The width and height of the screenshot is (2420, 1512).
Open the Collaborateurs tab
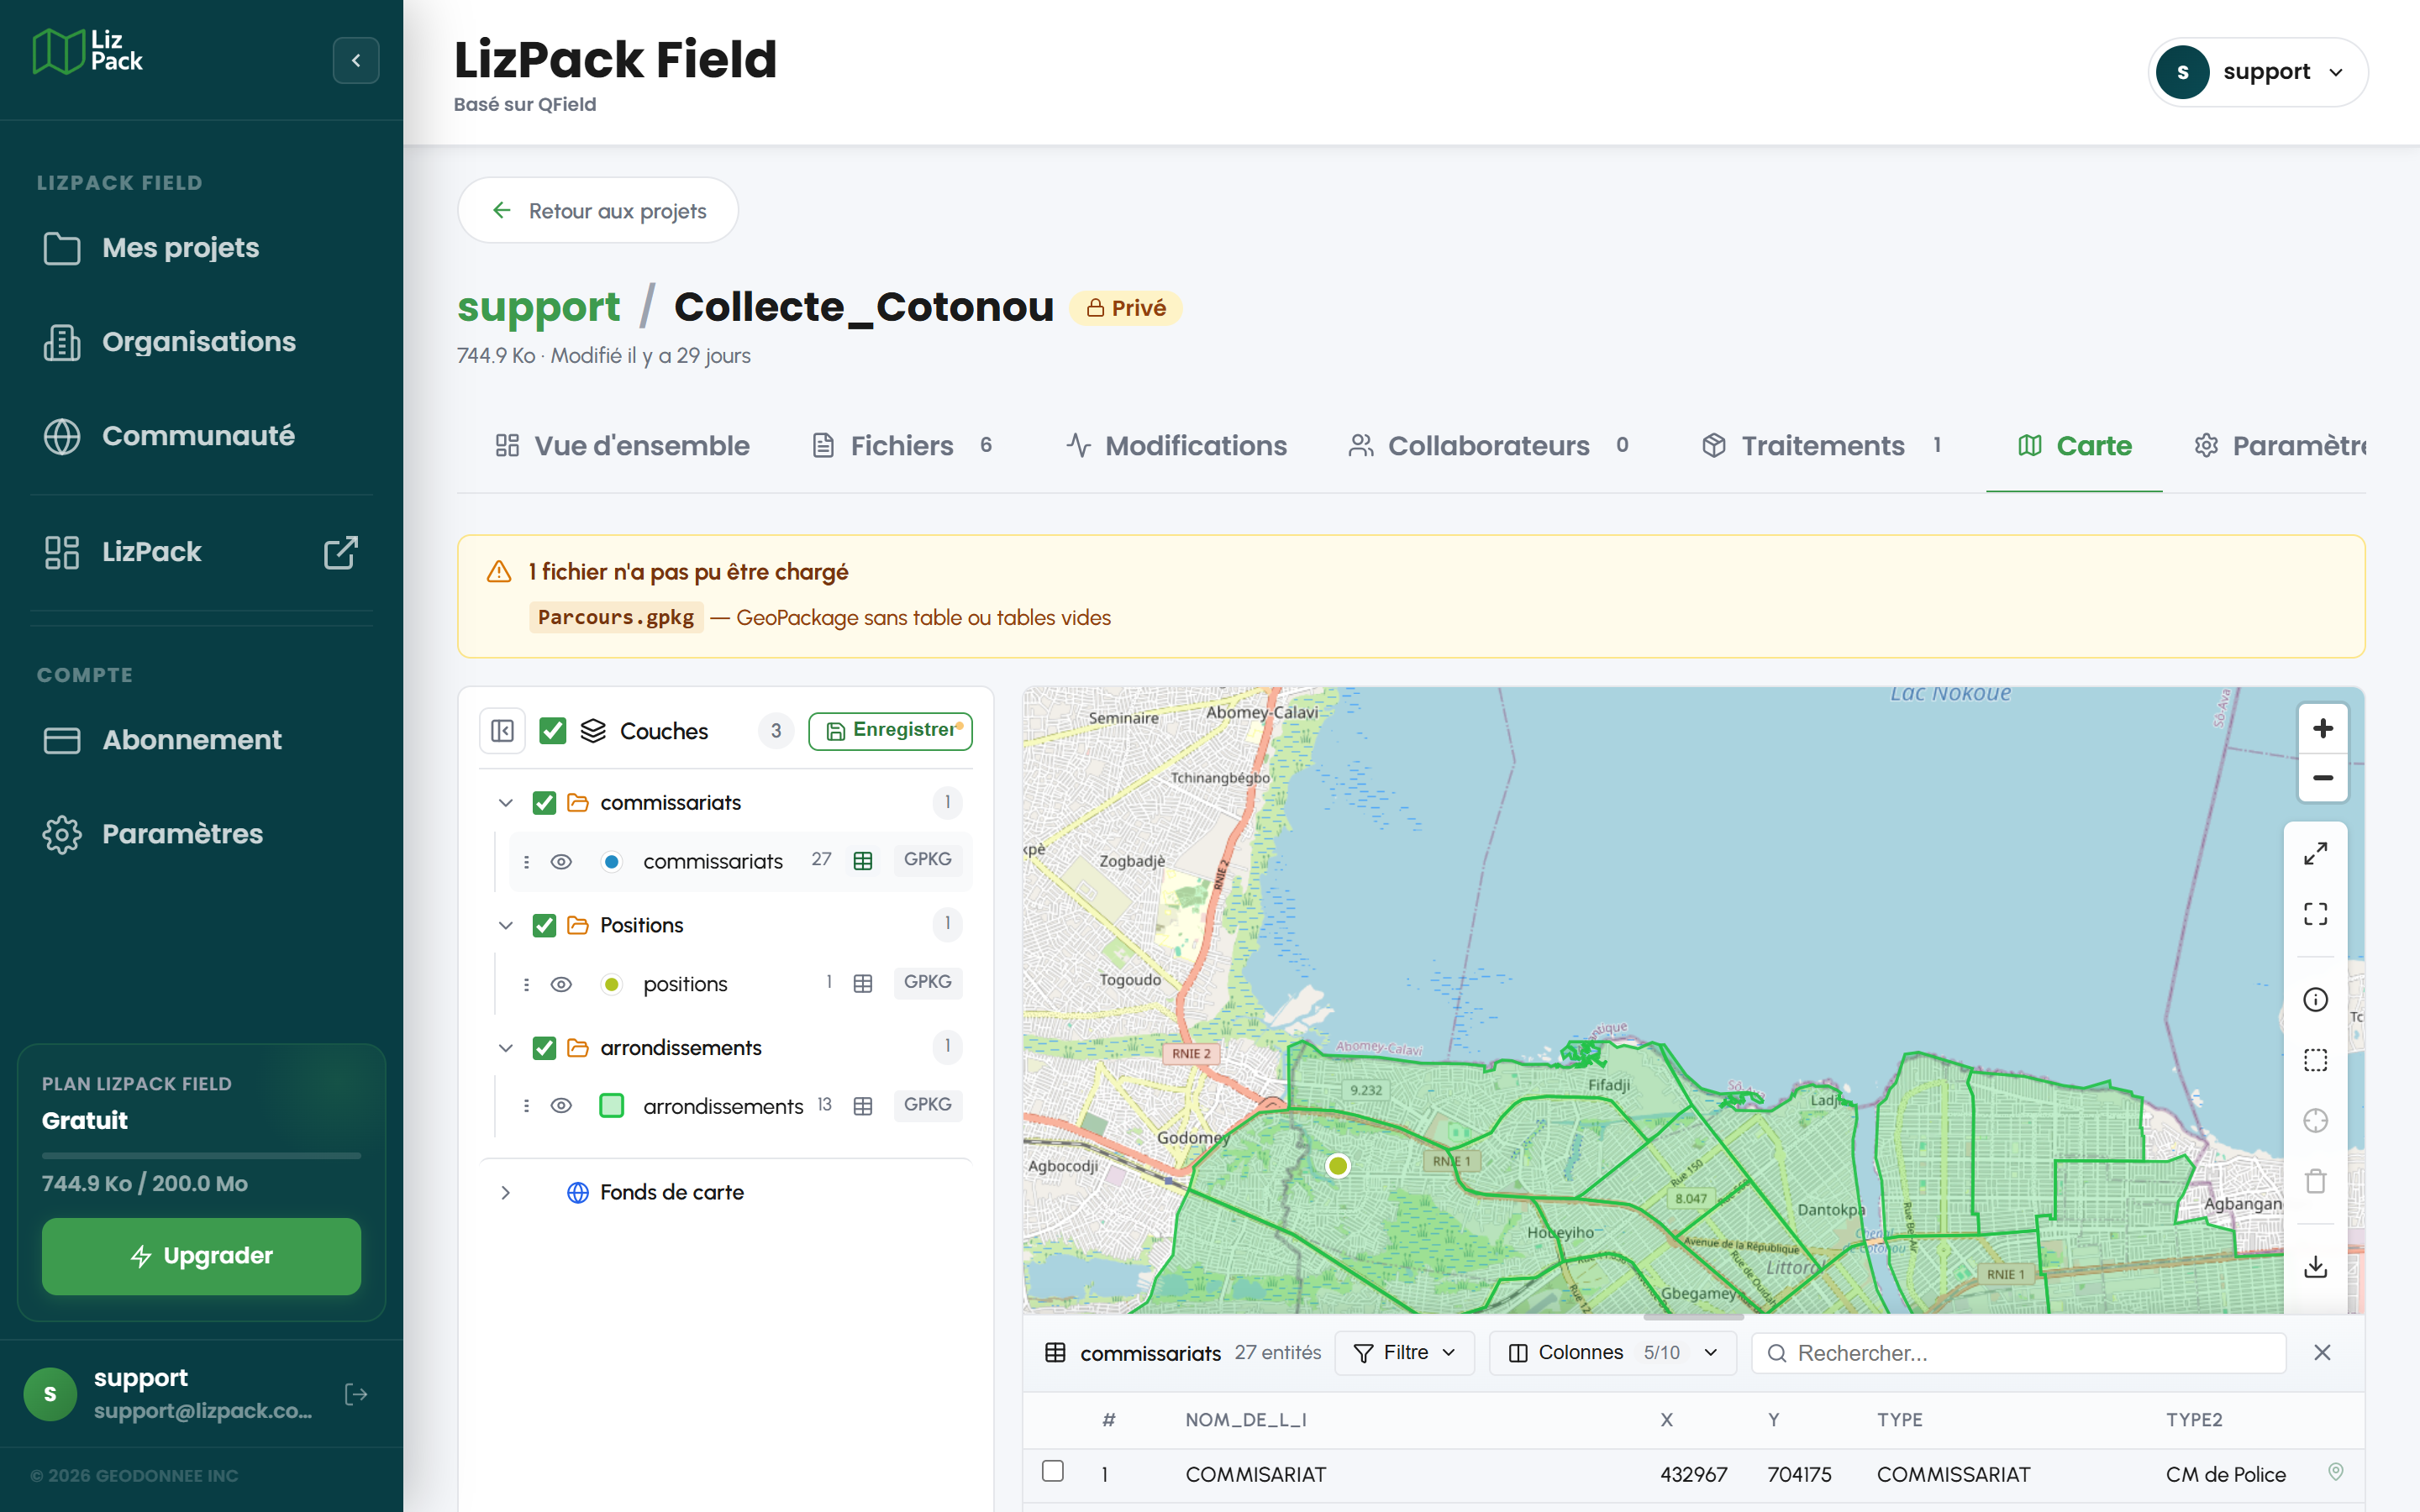(x=1489, y=446)
